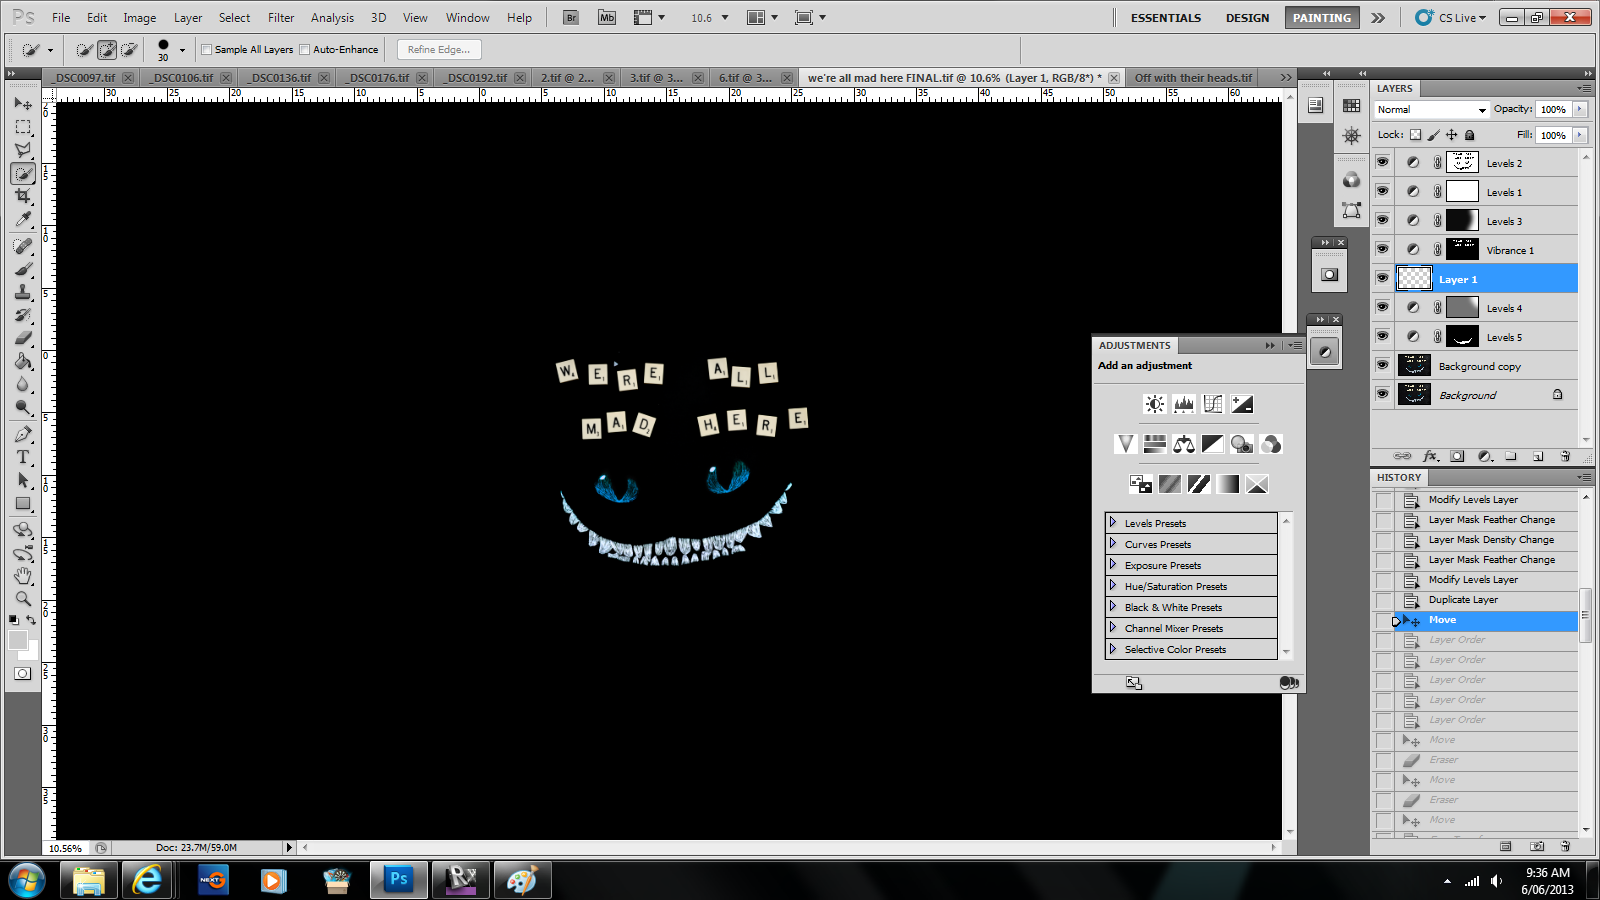This screenshot has width=1600, height=900.
Task: Open Internet Explorer from the taskbar
Action: point(148,880)
